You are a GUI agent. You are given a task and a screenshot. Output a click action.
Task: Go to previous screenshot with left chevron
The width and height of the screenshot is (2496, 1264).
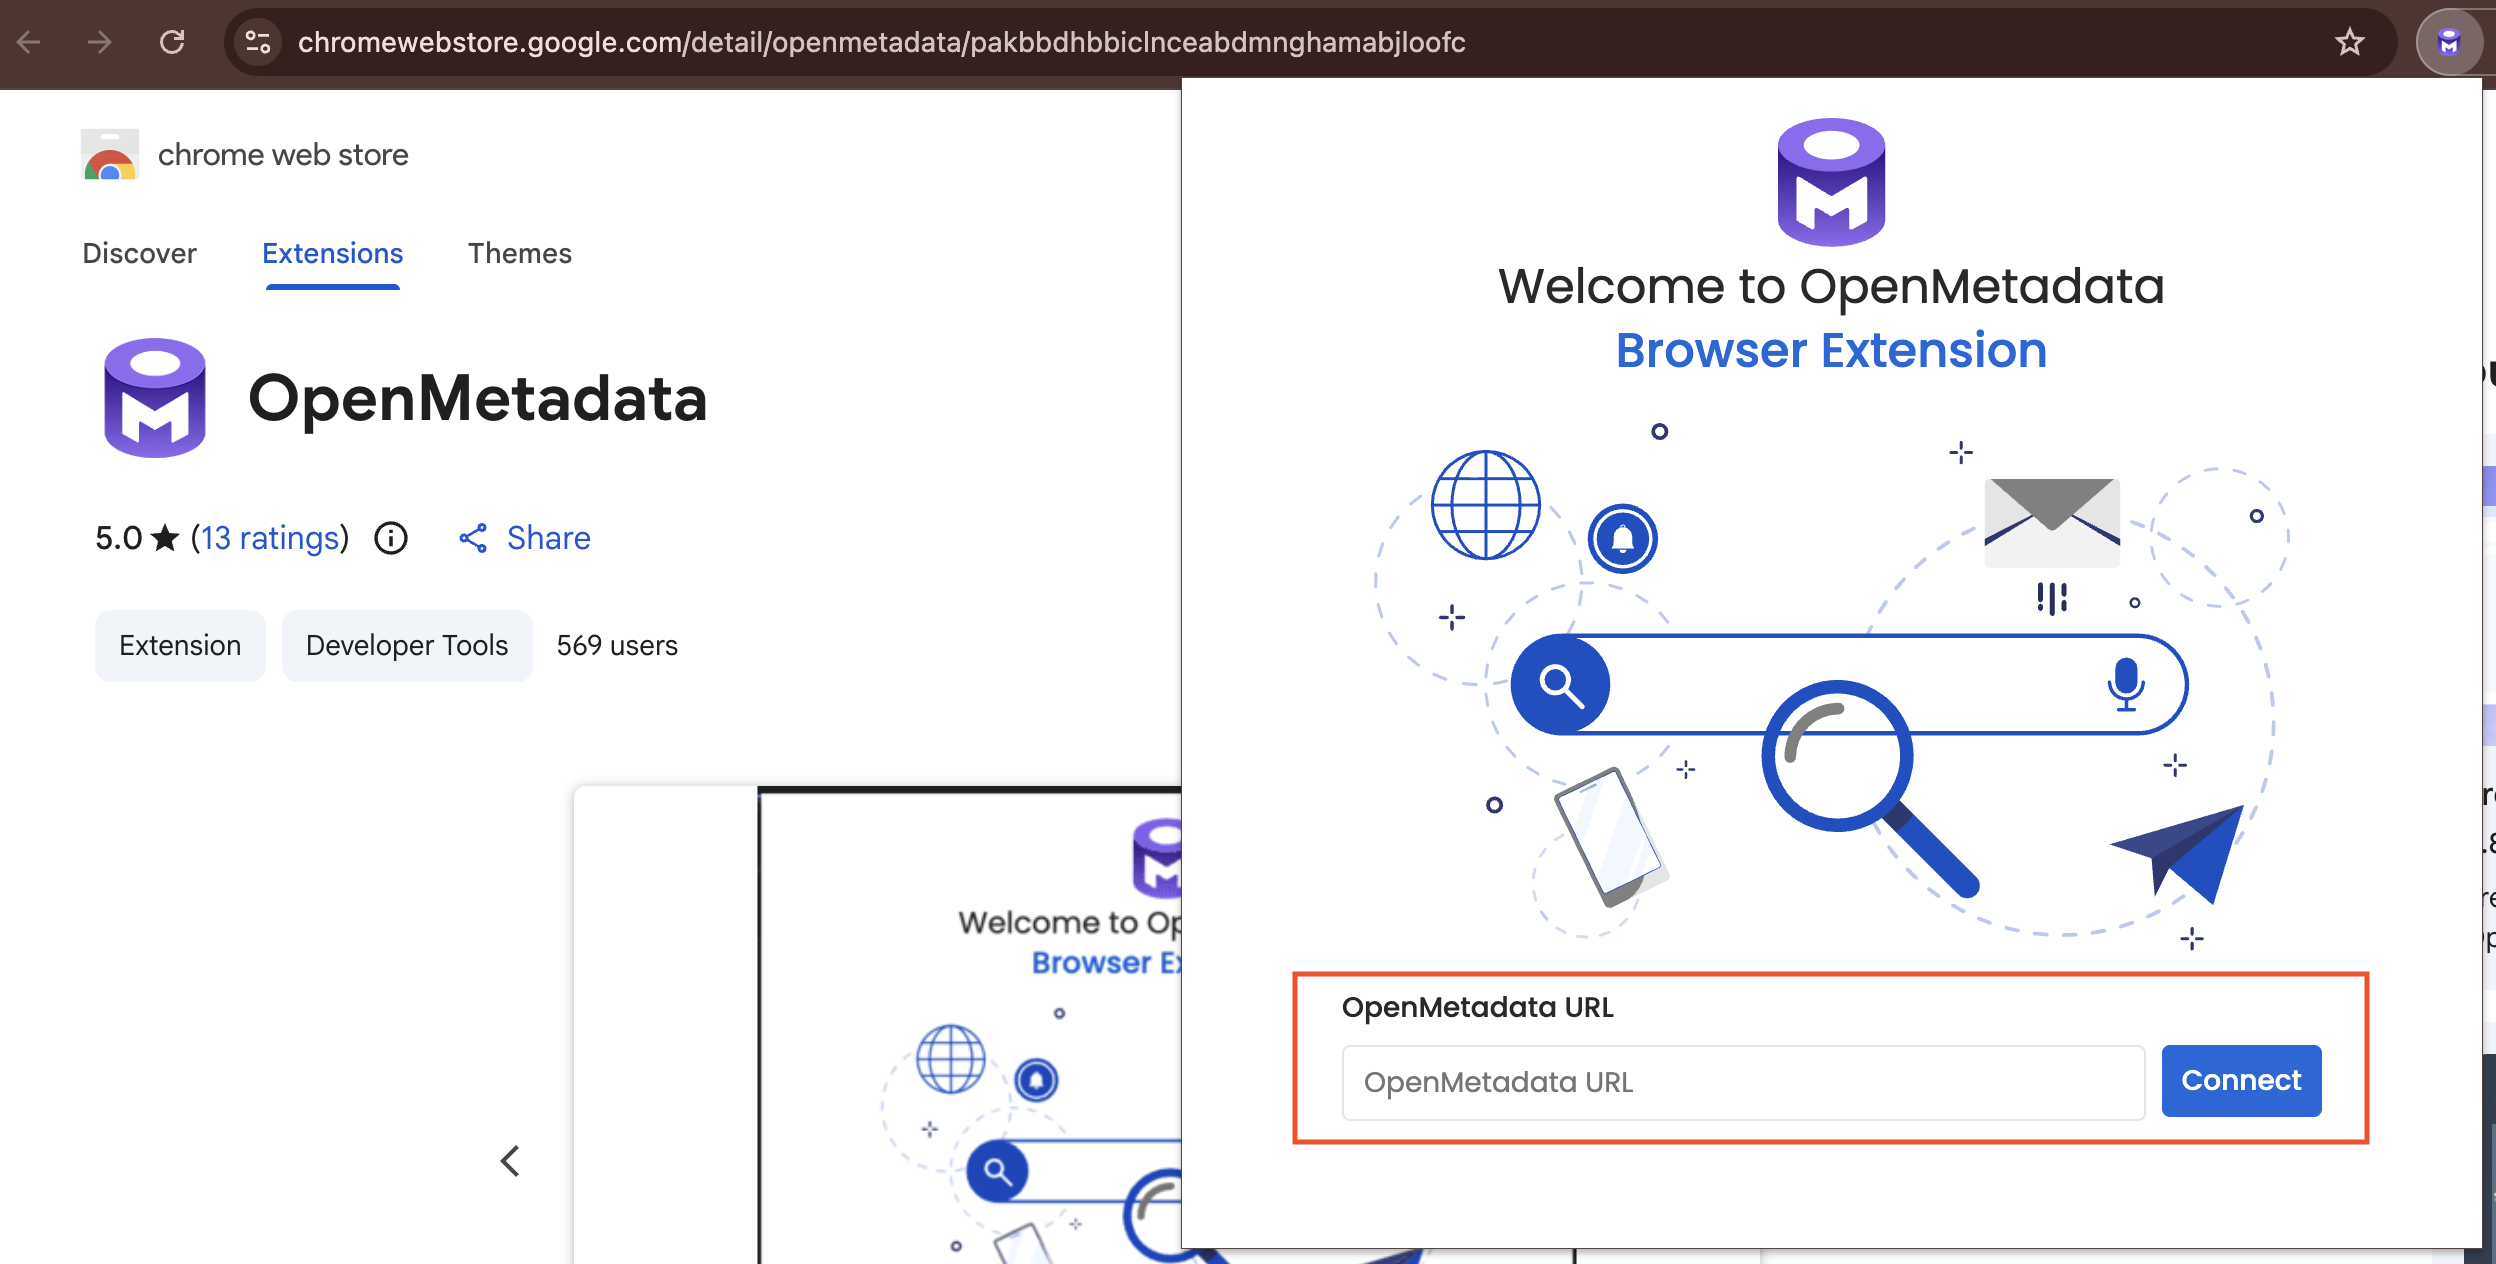(x=510, y=1161)
